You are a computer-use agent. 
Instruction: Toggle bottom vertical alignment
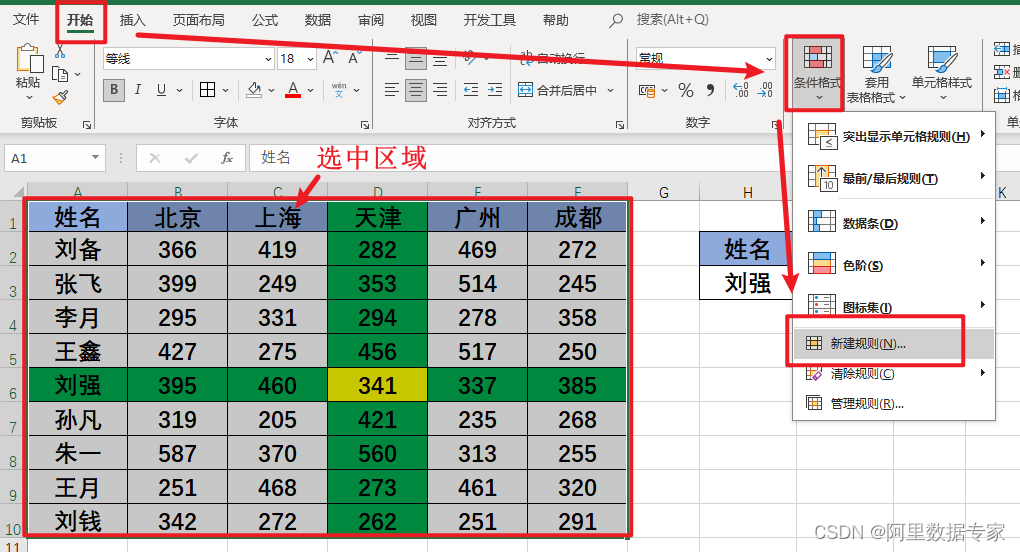(440, 59)
